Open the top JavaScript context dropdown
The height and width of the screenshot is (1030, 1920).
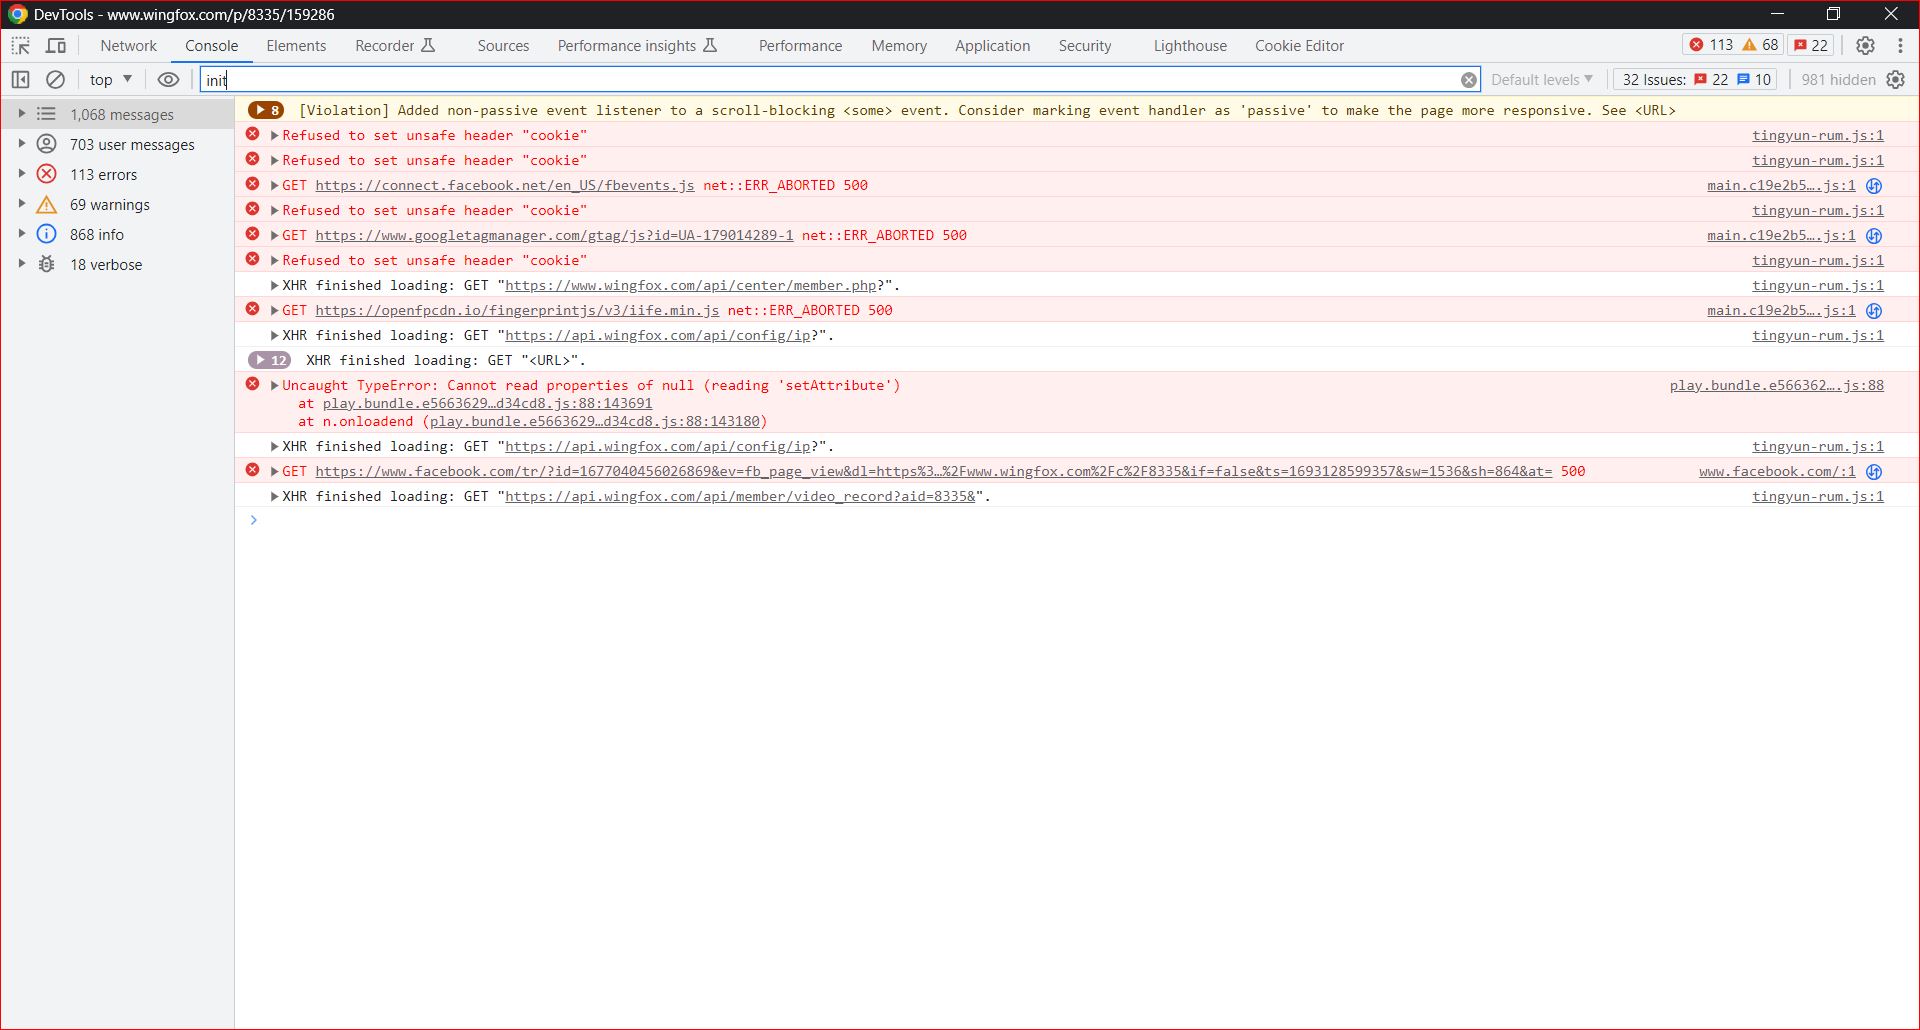point(110,80)
